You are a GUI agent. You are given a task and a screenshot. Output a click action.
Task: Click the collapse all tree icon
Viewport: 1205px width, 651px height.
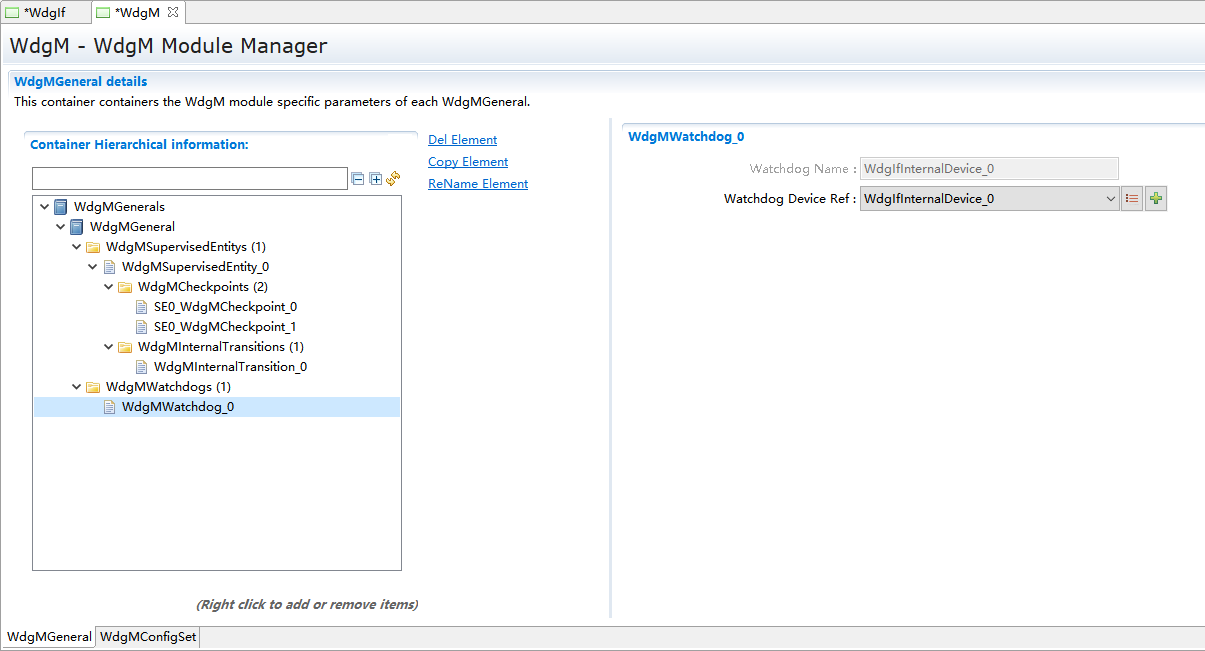(x=358, y=179)
